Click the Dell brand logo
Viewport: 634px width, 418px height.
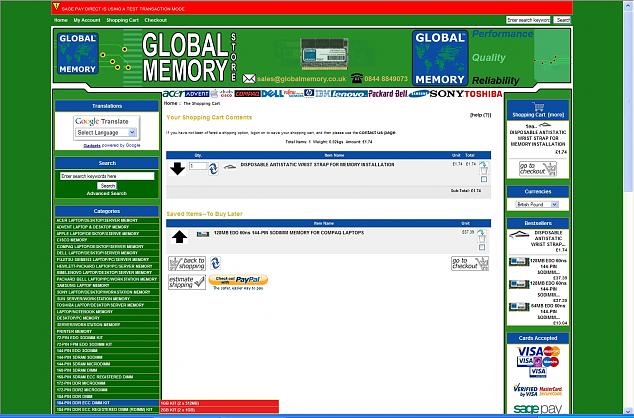tap(272, 94)
